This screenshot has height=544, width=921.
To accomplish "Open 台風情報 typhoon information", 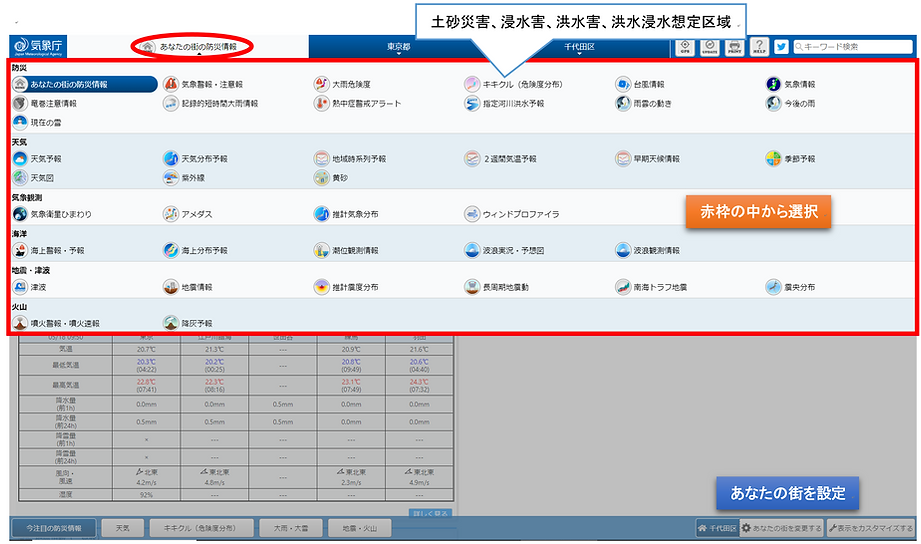I will (640, 85).
